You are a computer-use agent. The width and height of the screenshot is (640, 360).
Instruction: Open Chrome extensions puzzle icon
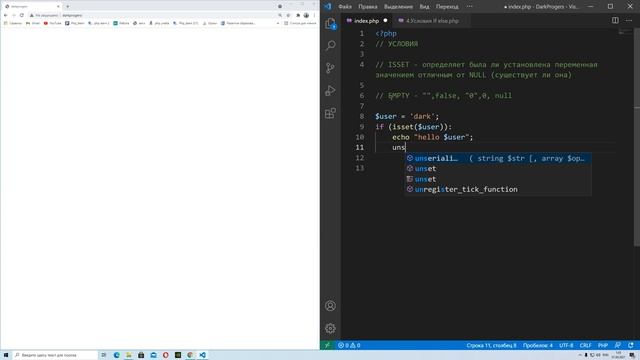[x=298, y=15]
